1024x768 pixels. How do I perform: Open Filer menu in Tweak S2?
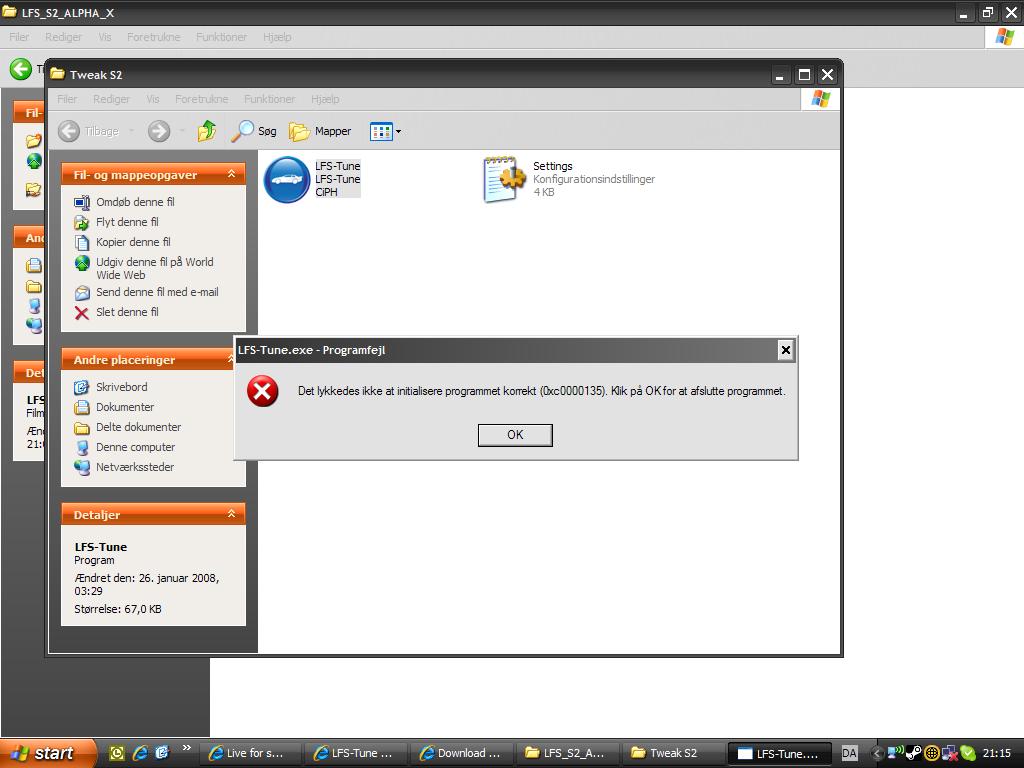point(67,99)
